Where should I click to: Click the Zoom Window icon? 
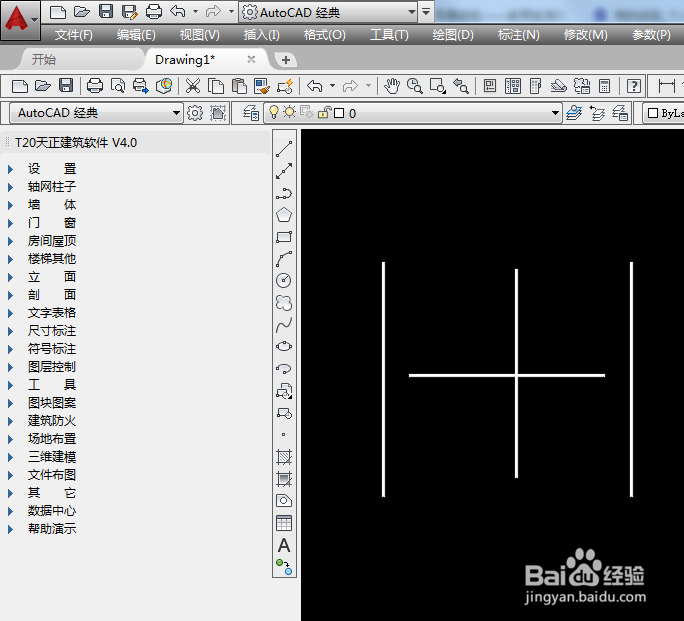(x=438, y=86)
